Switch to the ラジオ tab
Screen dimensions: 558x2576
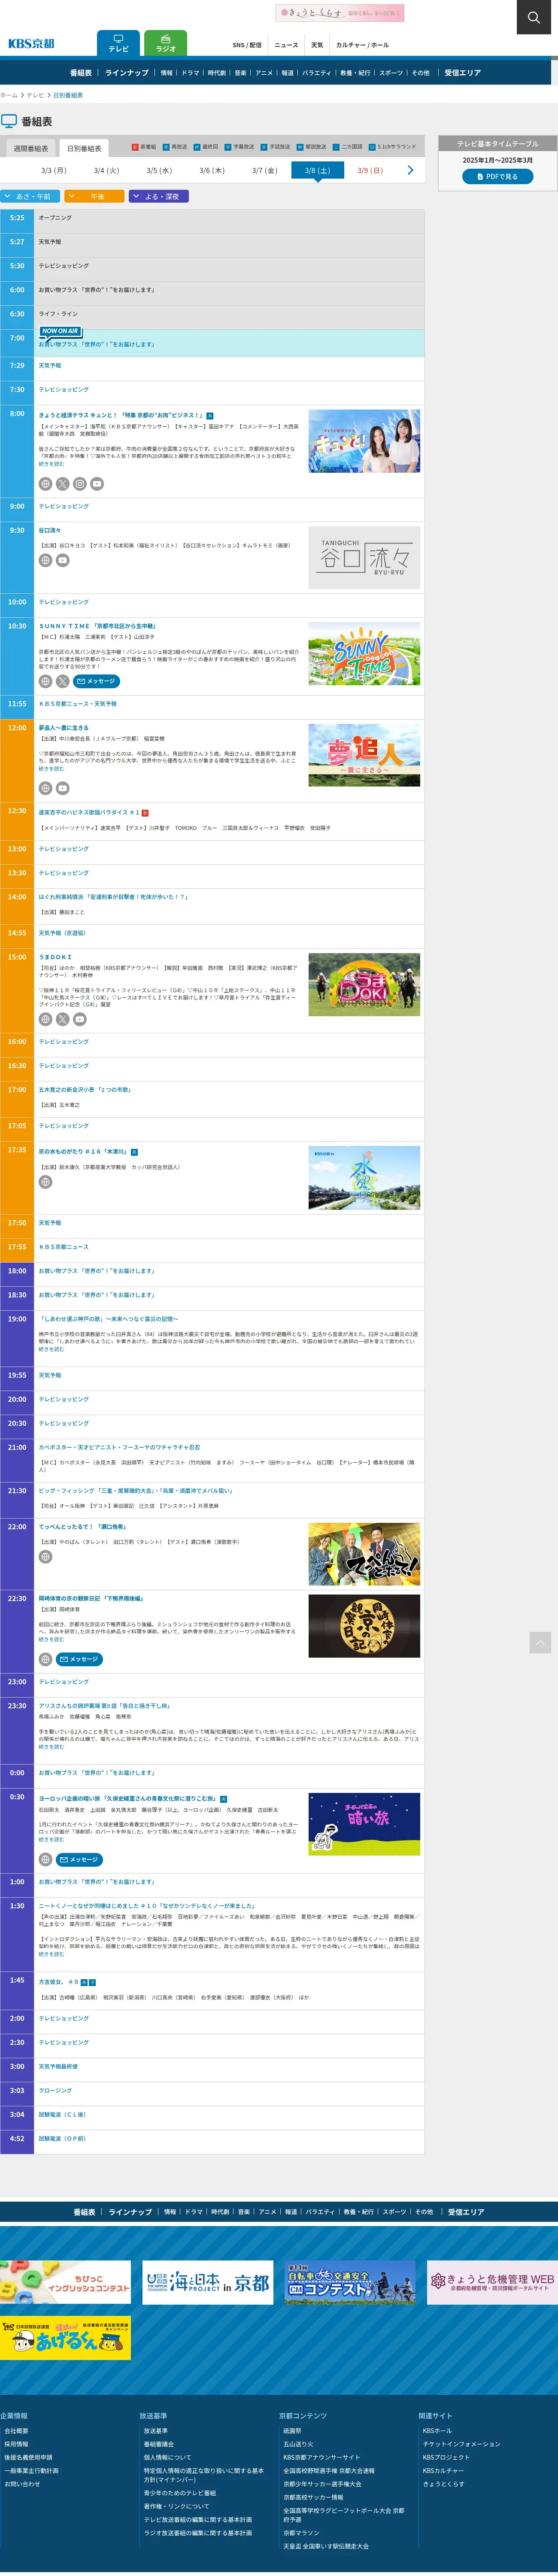coord(166,43)
